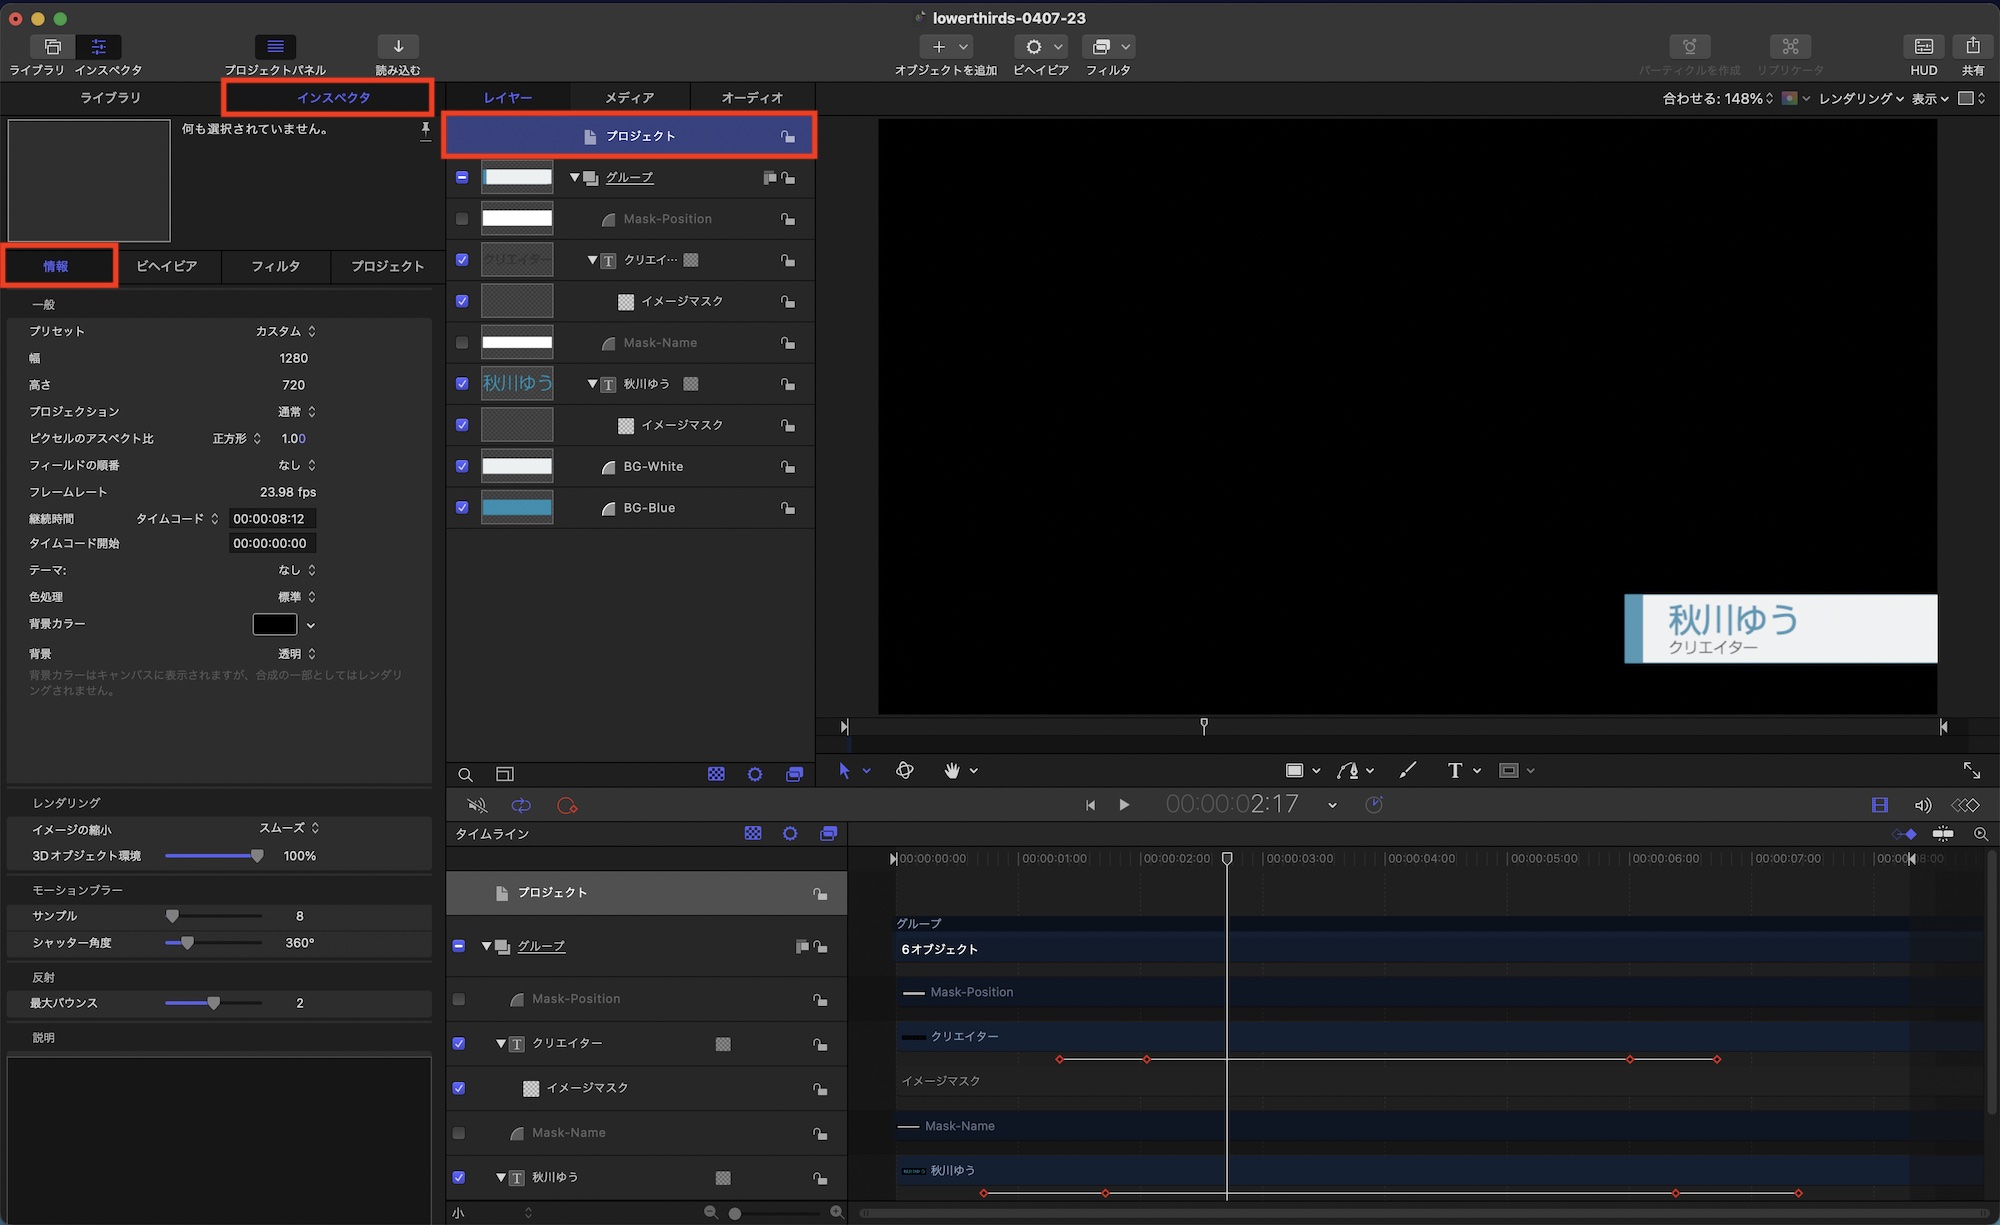2000x1225 pixels.
Task: Switch to the メディア tab
Action: pos(629,98)
